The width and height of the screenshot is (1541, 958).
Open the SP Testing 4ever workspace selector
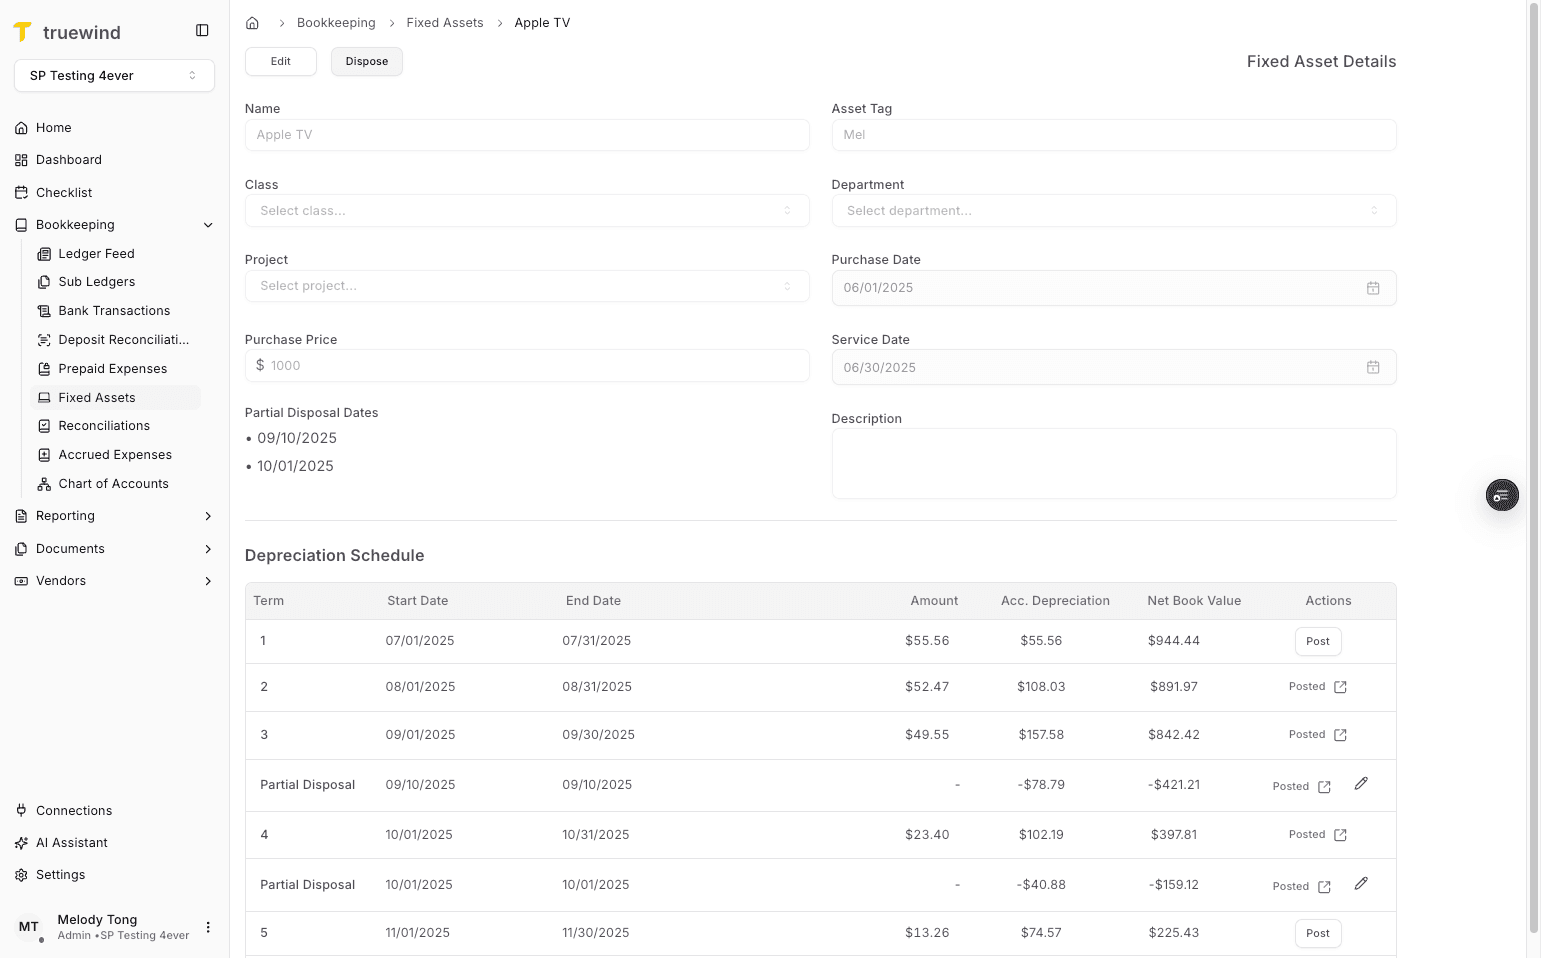click(x=114, y=75)
